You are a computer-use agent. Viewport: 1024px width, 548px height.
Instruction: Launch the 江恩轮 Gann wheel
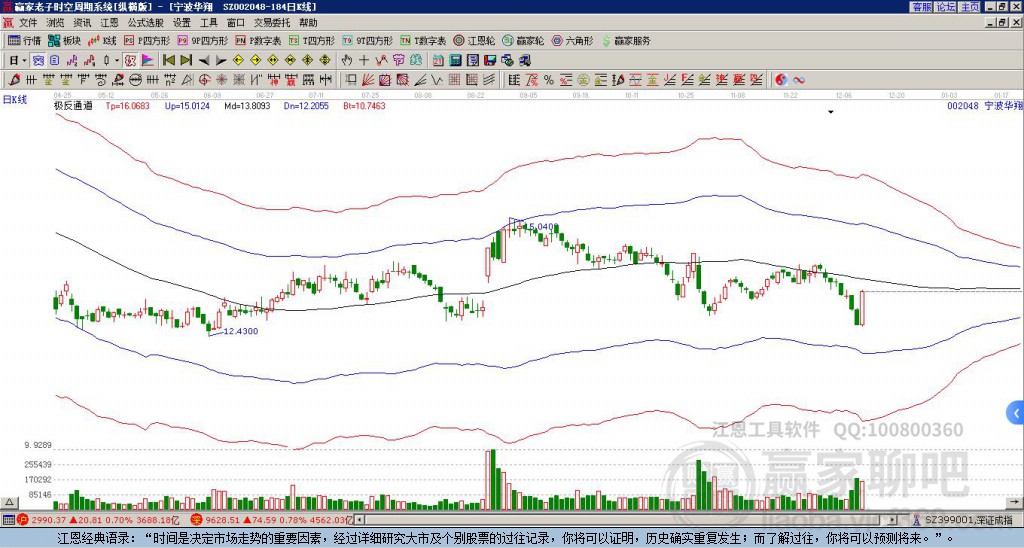[x=473, y=40]
